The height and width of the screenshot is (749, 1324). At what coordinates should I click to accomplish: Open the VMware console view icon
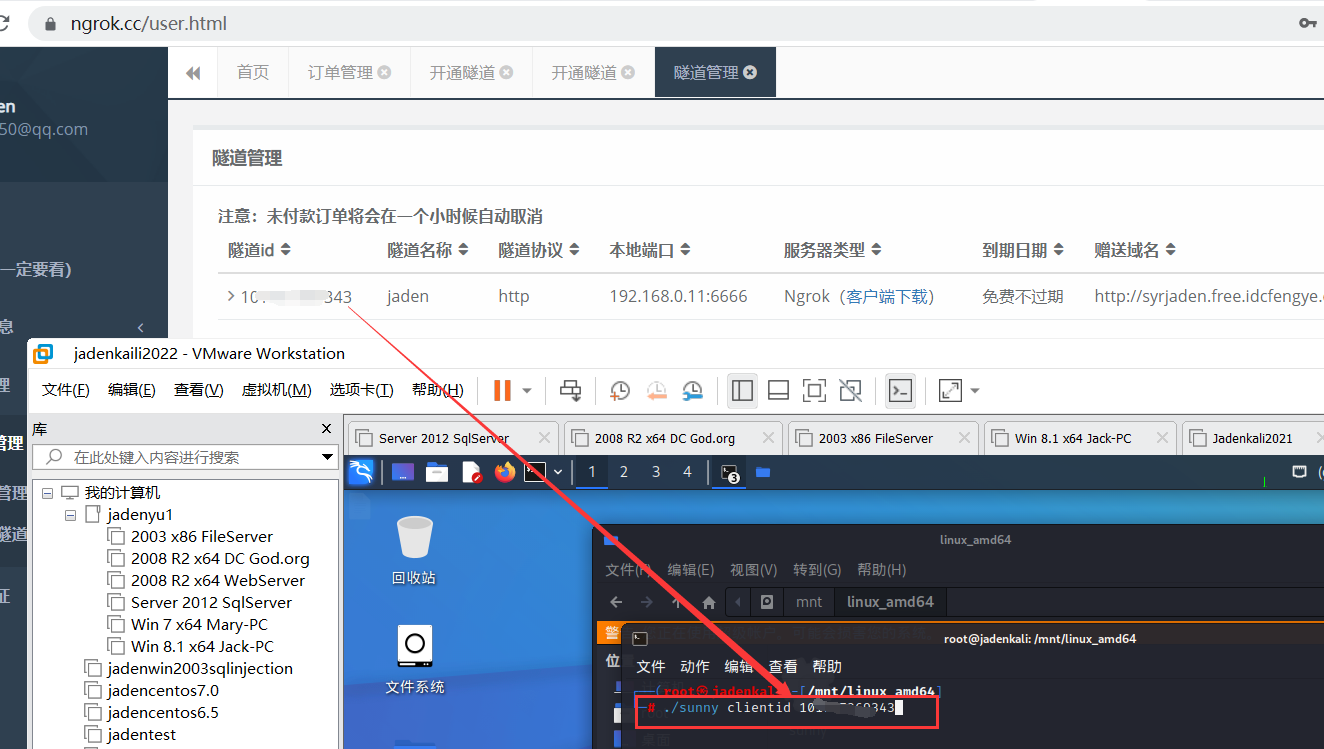click(900, 390)
